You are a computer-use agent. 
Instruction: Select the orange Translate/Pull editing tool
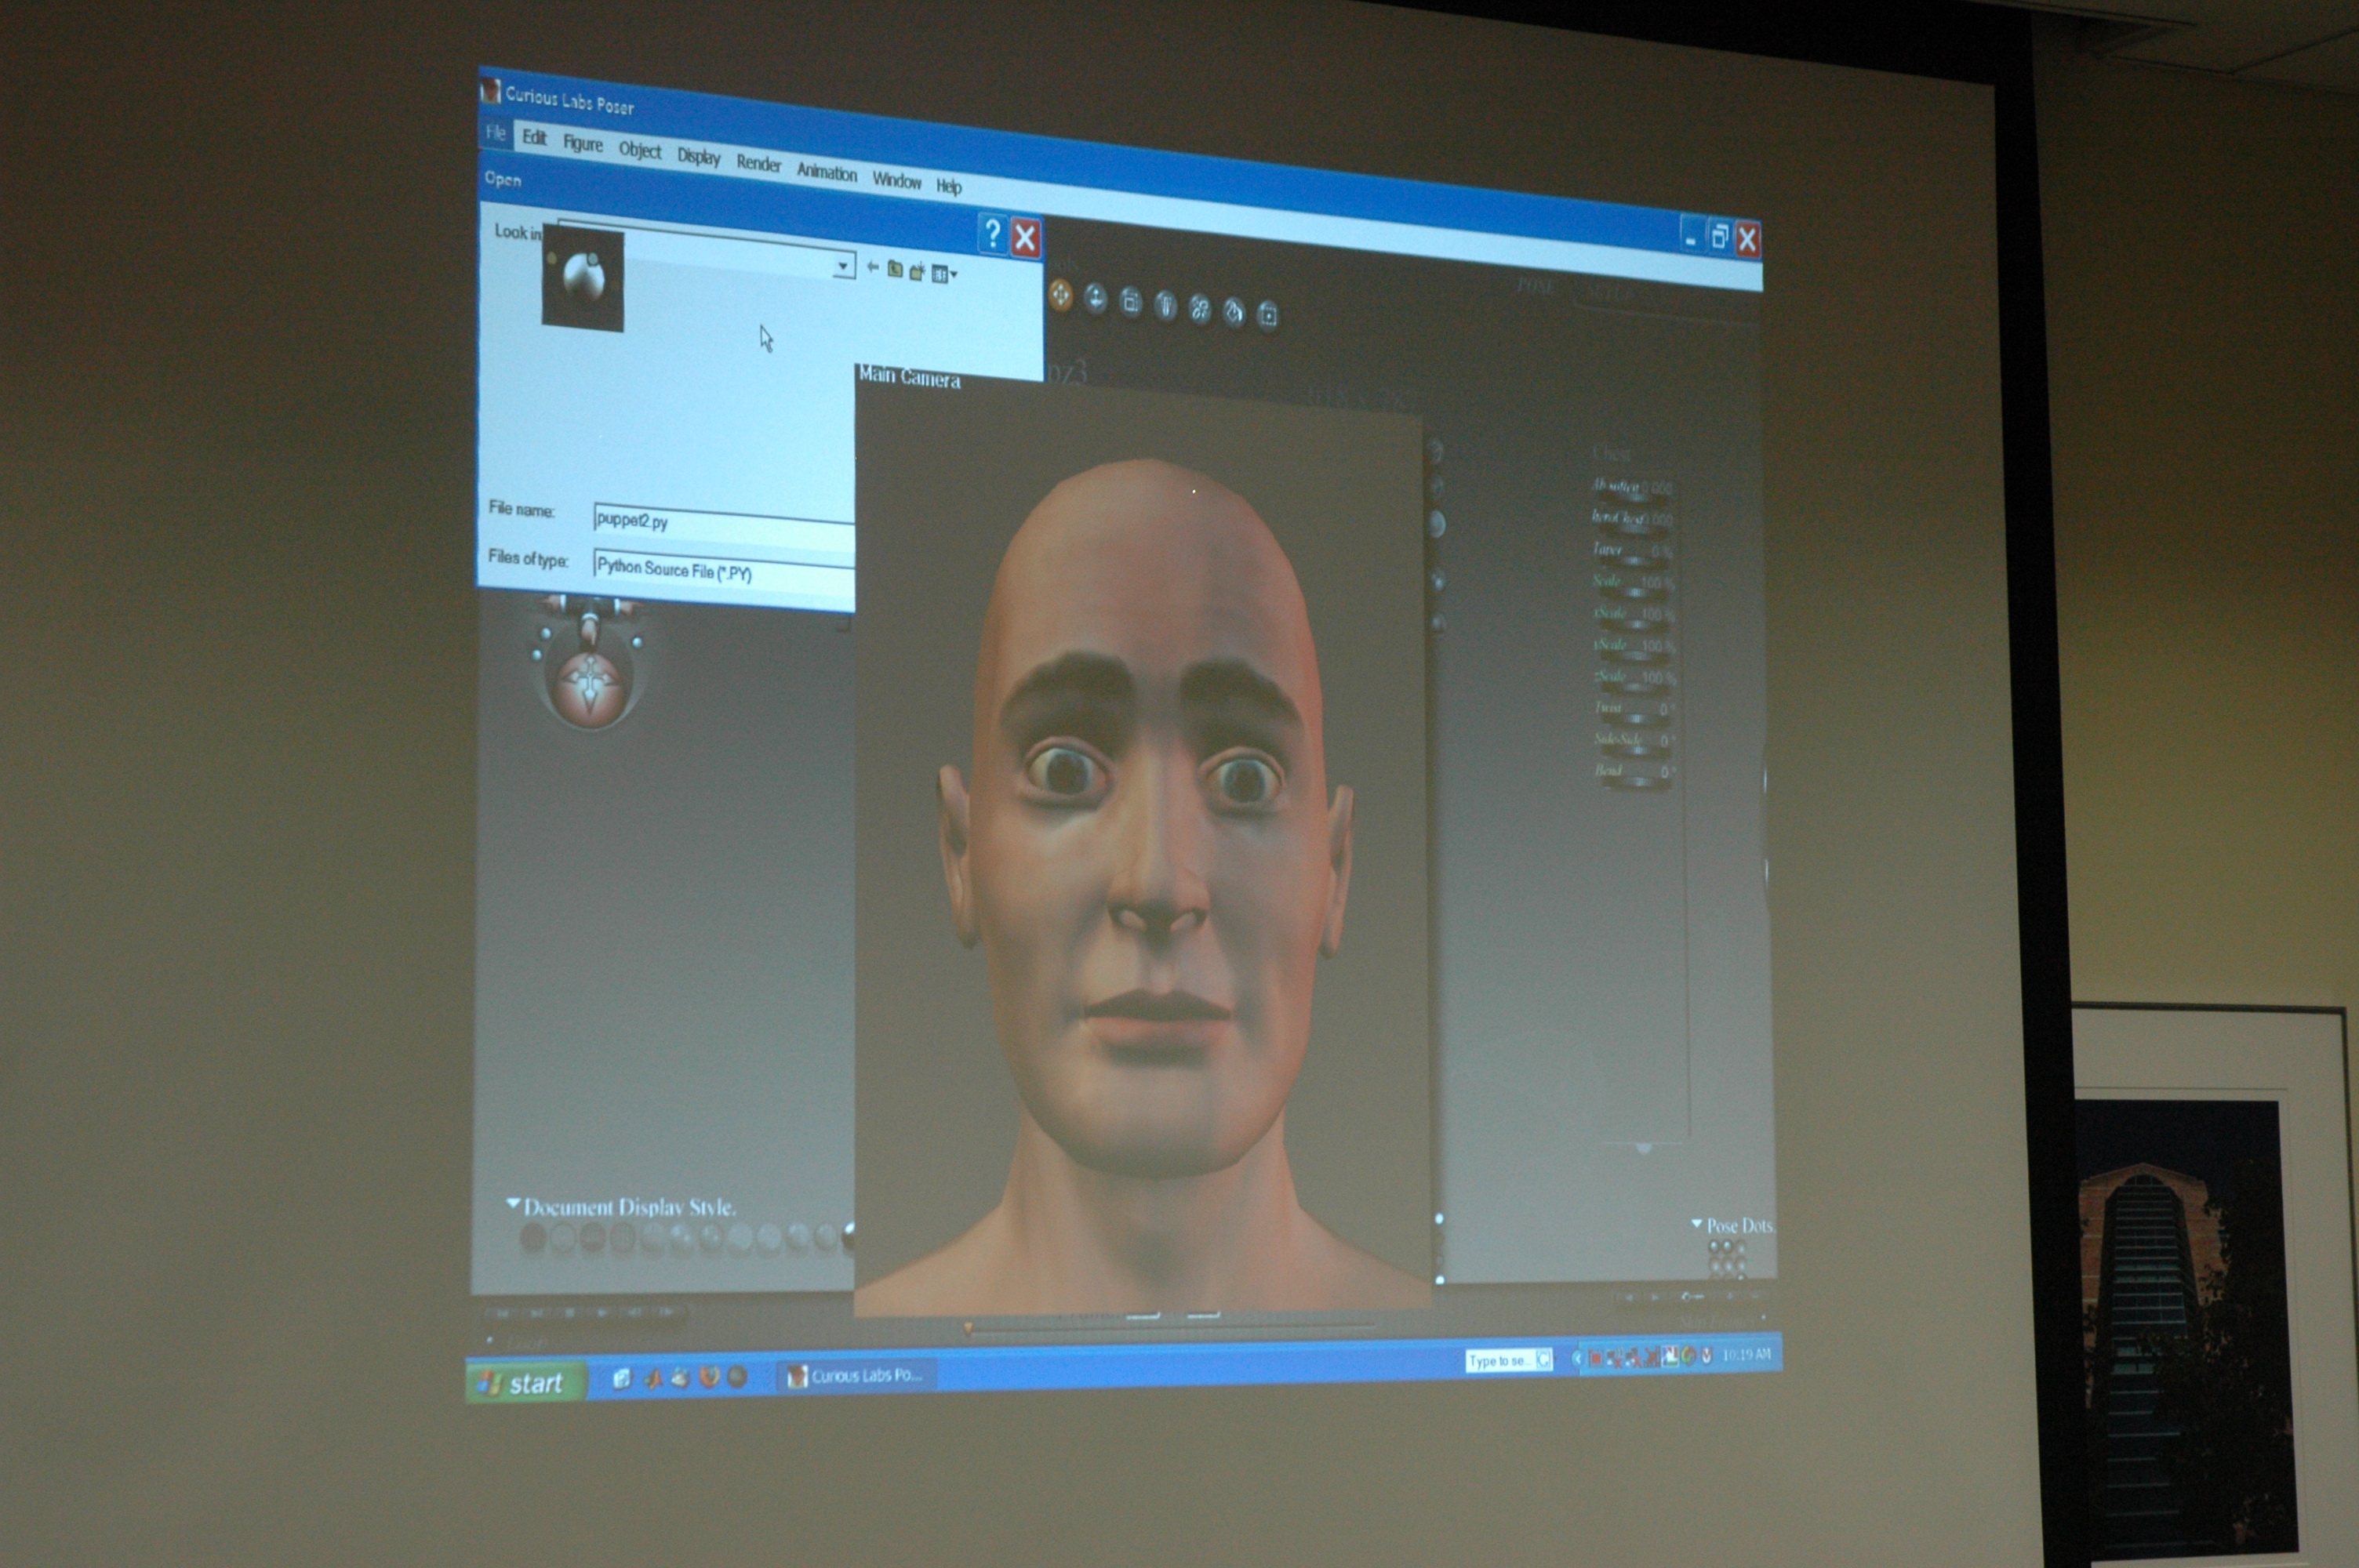pyautogui.click(x=1060, y=295)
